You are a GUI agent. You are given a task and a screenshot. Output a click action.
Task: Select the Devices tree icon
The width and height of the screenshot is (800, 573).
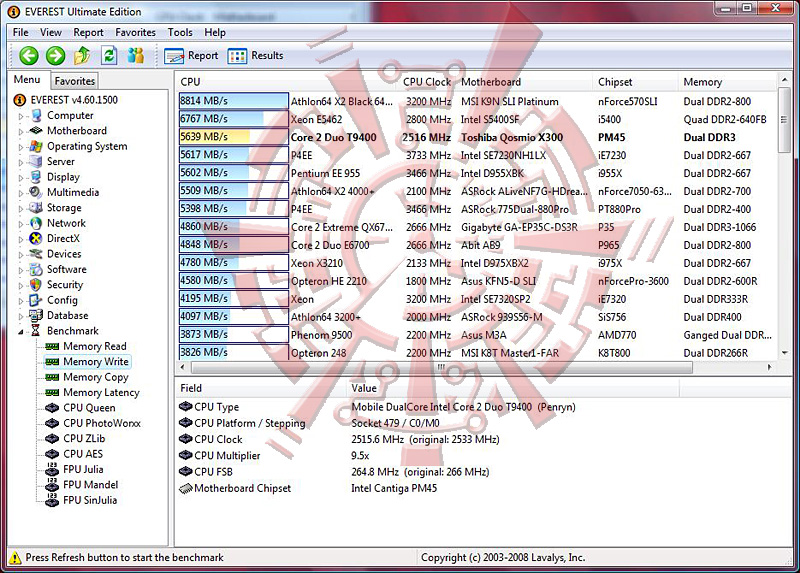click(x=36, y=254)
